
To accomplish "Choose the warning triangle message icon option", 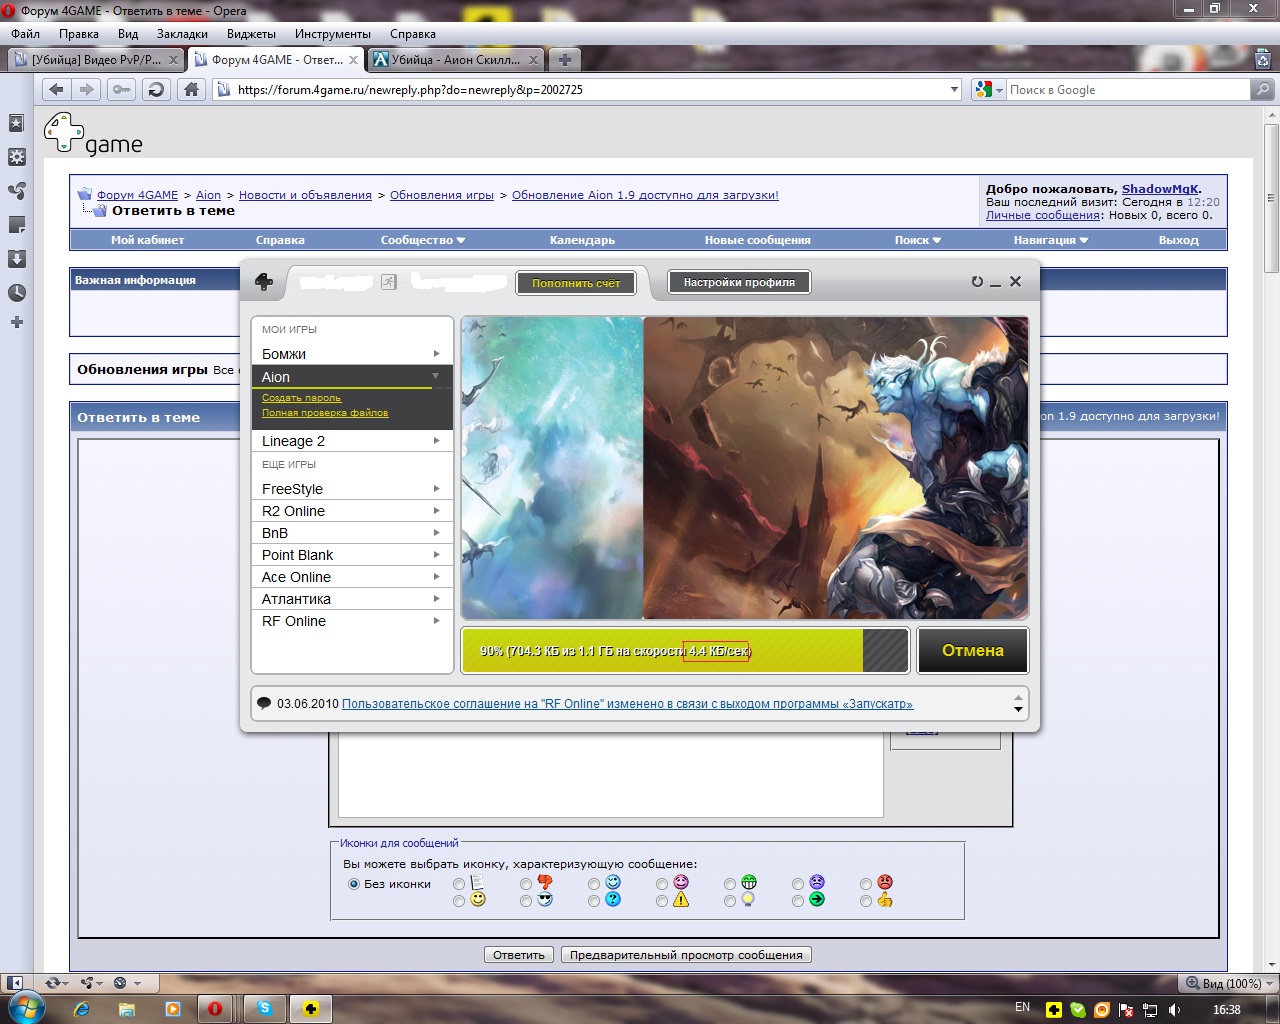I will [x=662, y=901].
